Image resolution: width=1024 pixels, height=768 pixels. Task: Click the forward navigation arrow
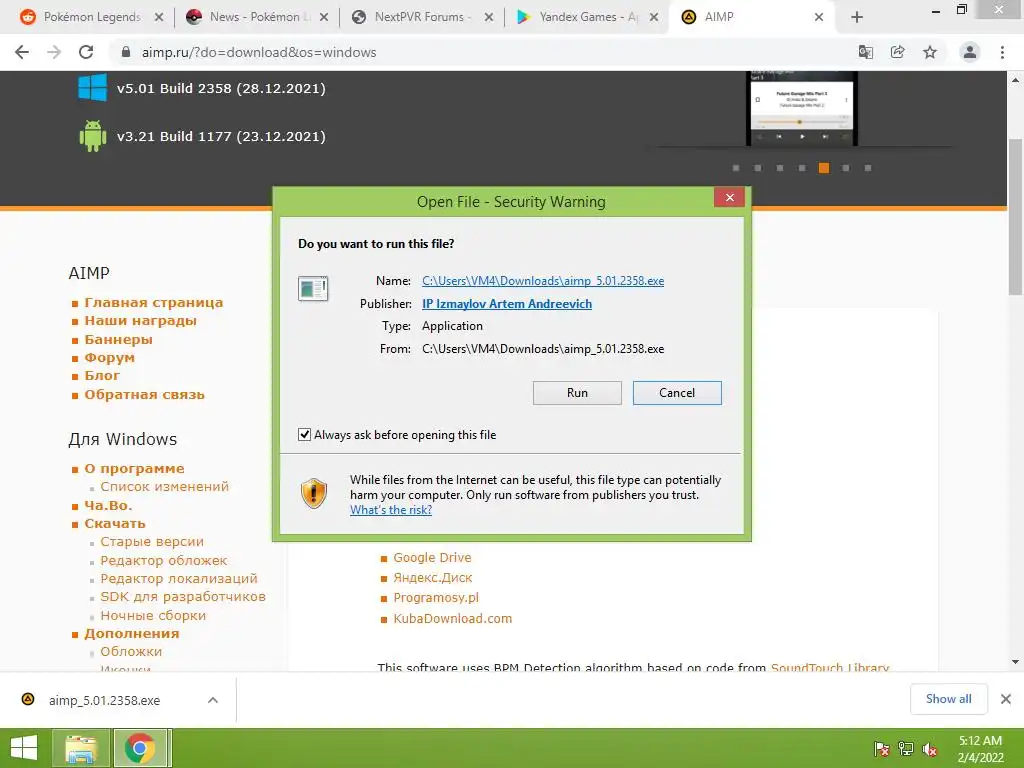[54, 52]
